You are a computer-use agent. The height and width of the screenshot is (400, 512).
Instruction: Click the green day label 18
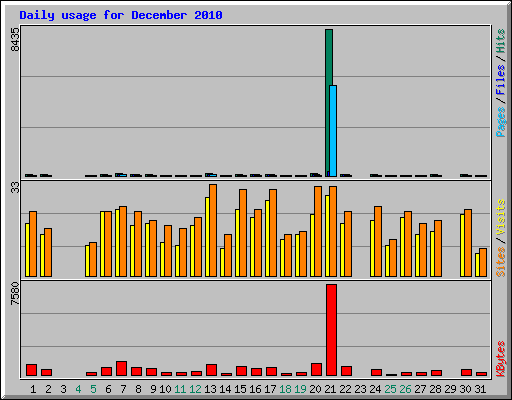click(x=285, y=389)
